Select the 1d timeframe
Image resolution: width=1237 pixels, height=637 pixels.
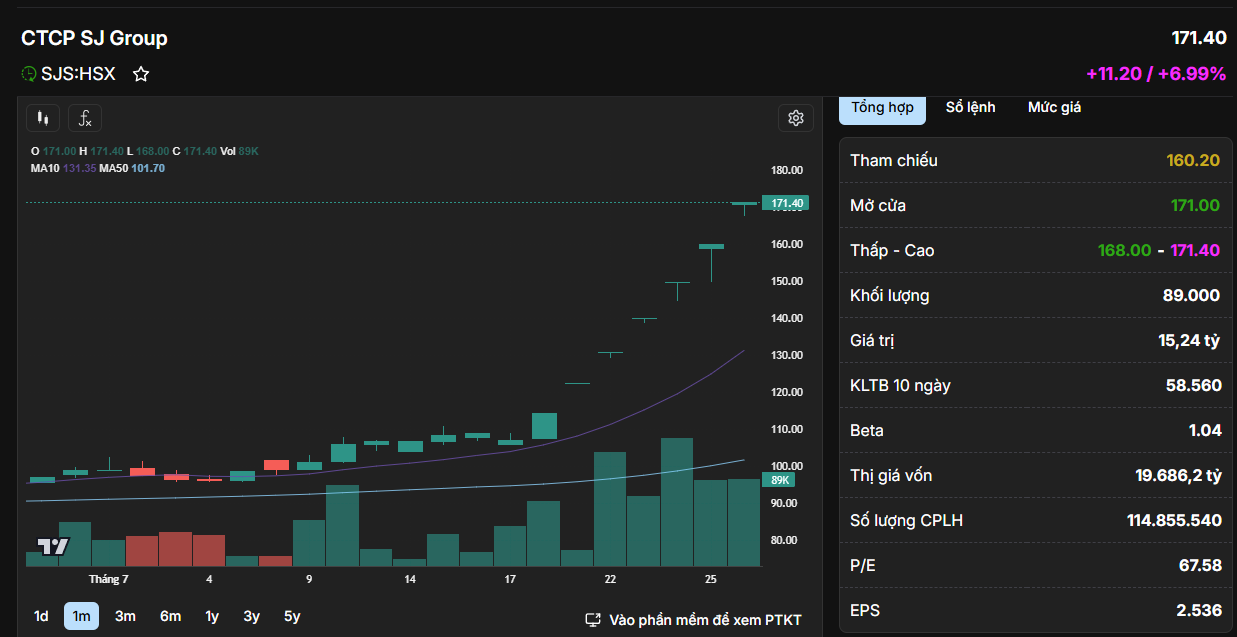point(41,616)
